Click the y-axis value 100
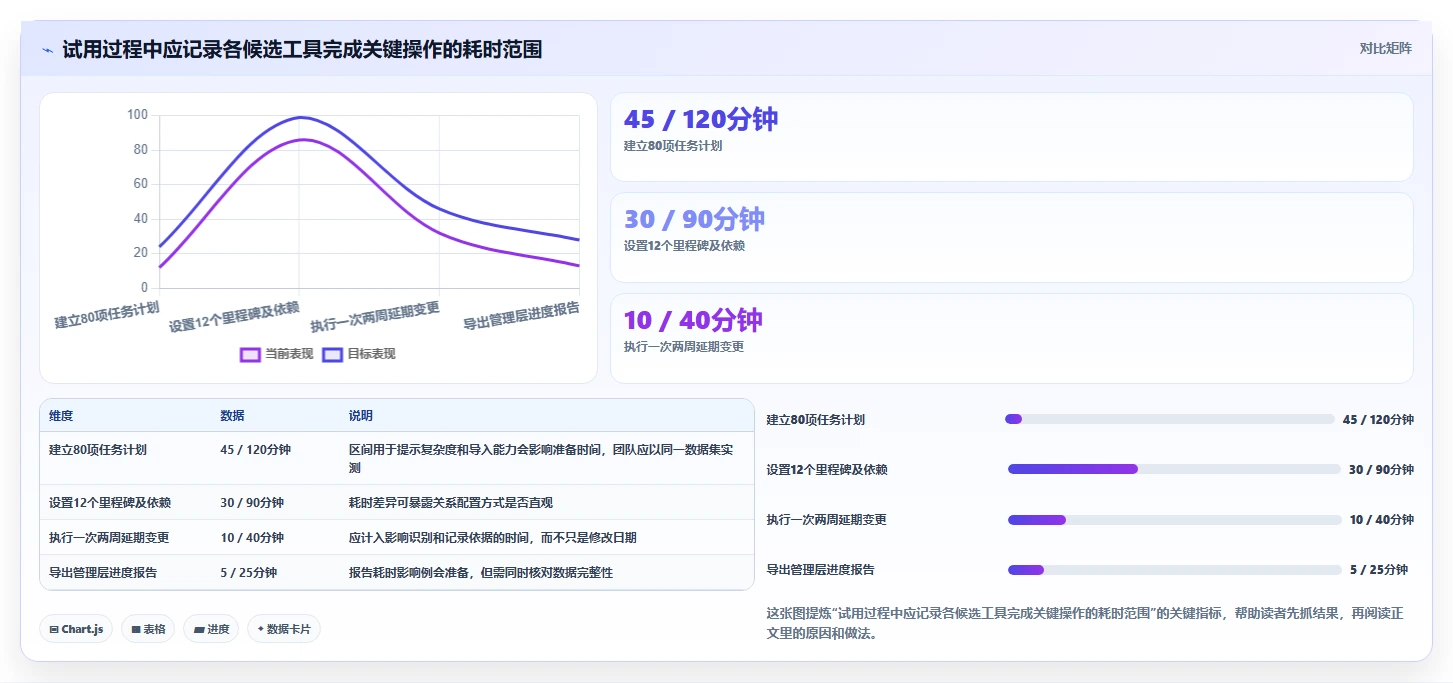Image resolution: width=1453 pixels, height=683 pixels. coord(137,115)
